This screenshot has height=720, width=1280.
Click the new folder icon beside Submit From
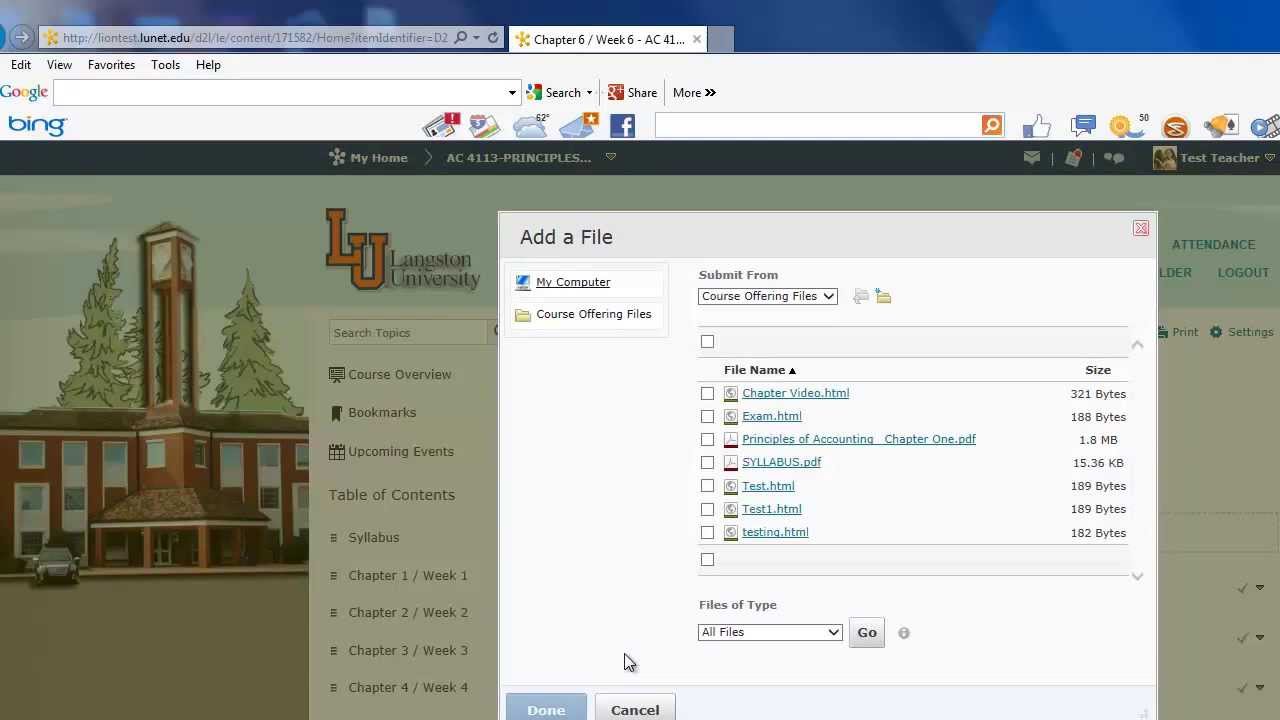[x=883, y=296]
